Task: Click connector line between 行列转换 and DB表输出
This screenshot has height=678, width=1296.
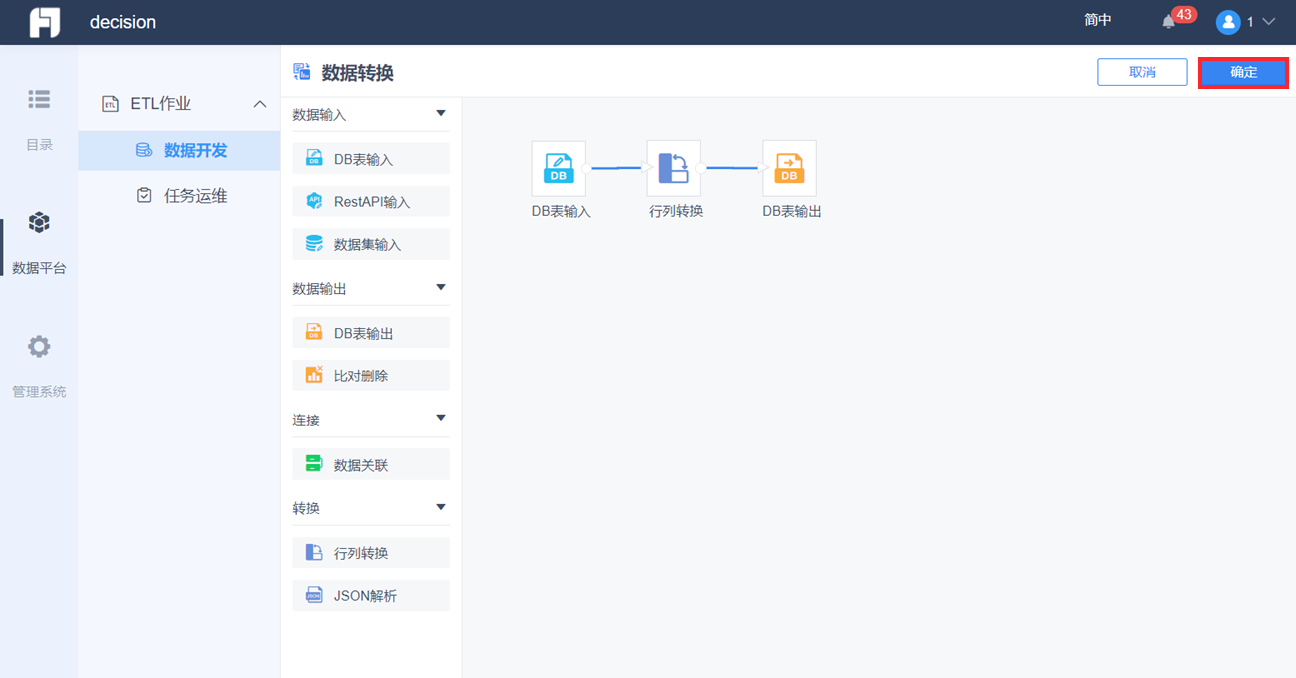Action: pyautogui.click(x=732, y=168)
